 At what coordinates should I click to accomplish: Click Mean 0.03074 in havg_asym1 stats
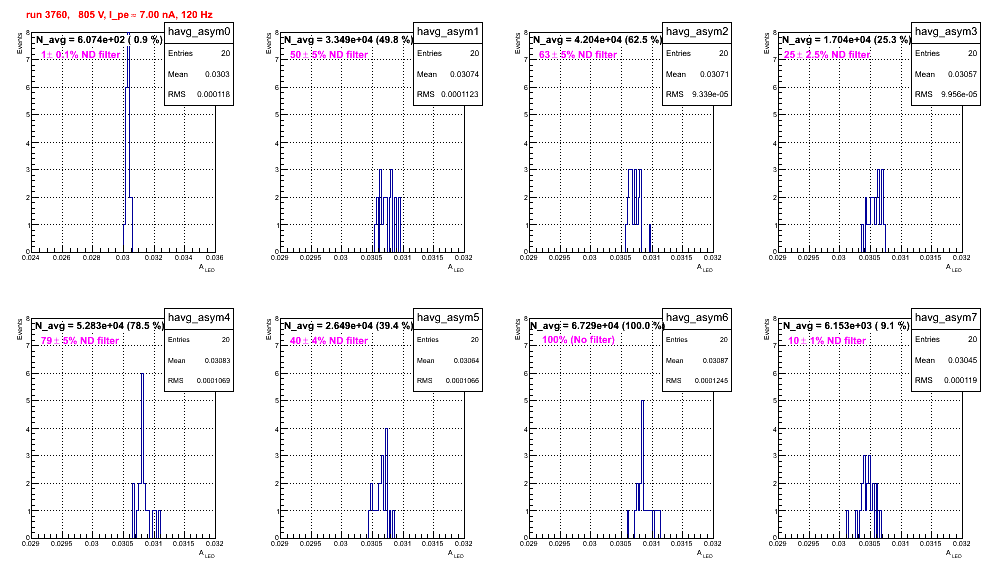pos(448,74)
